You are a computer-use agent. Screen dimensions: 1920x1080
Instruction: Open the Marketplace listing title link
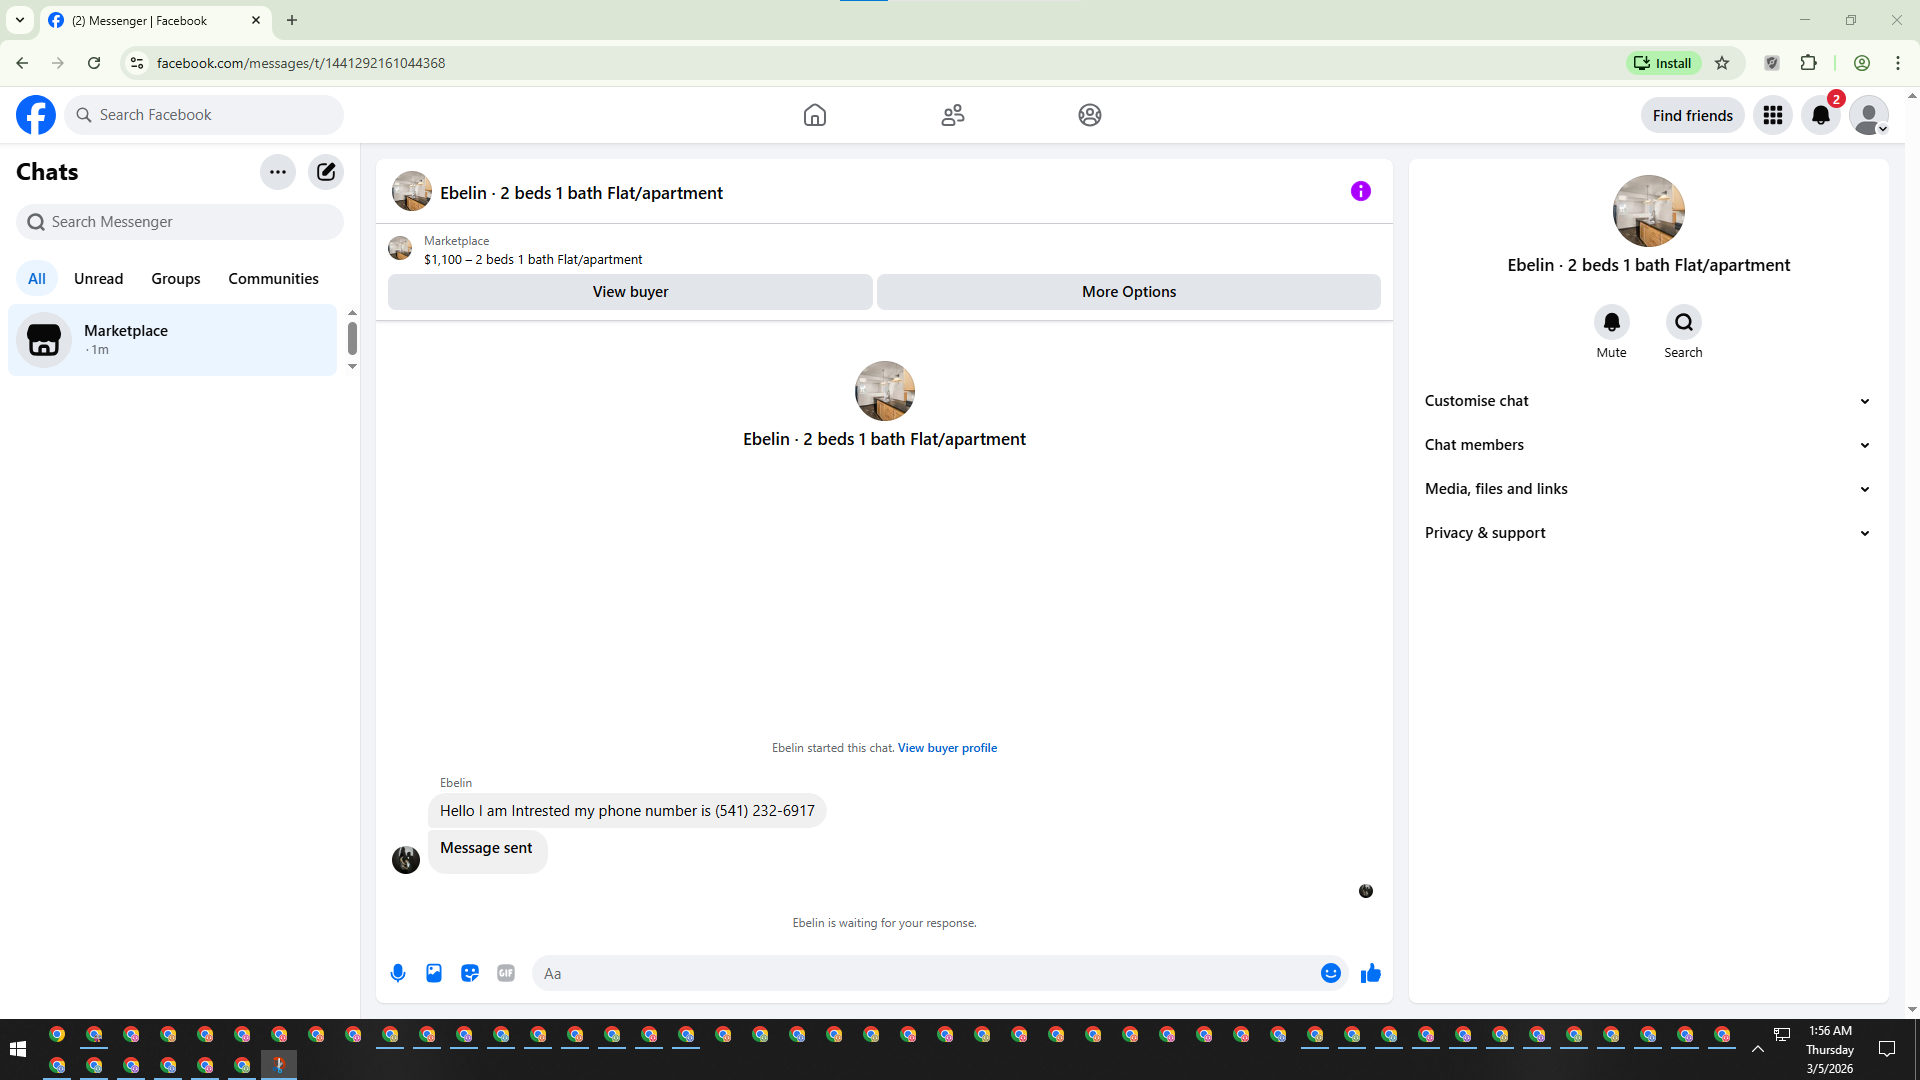(533, 260)
